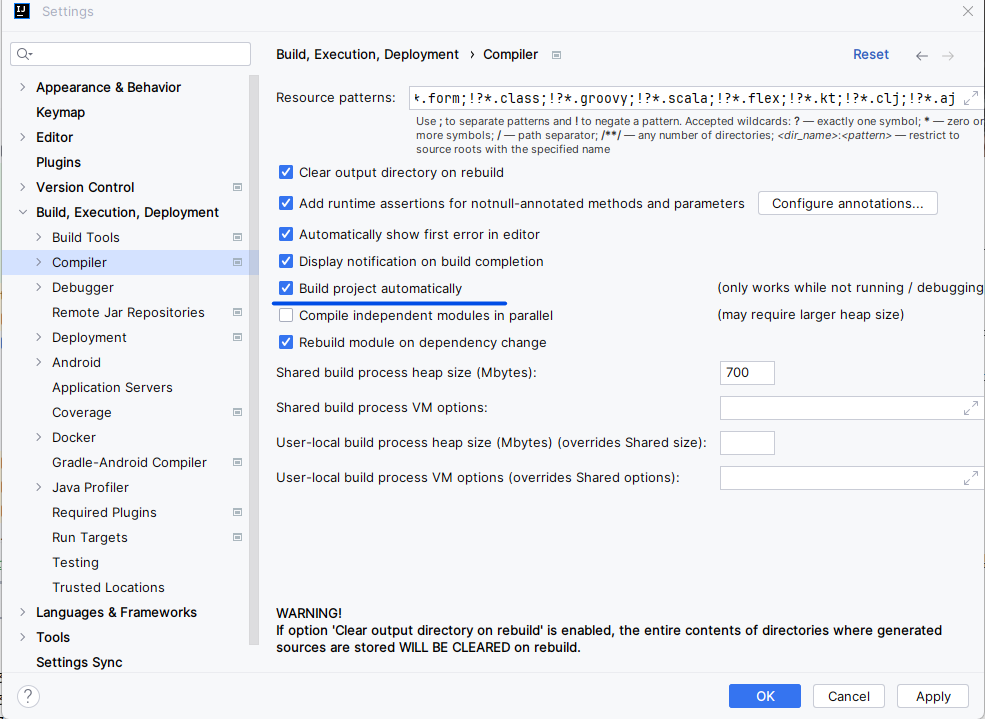
Task: Open the Plugins settings page
Action: coord(58,162)
